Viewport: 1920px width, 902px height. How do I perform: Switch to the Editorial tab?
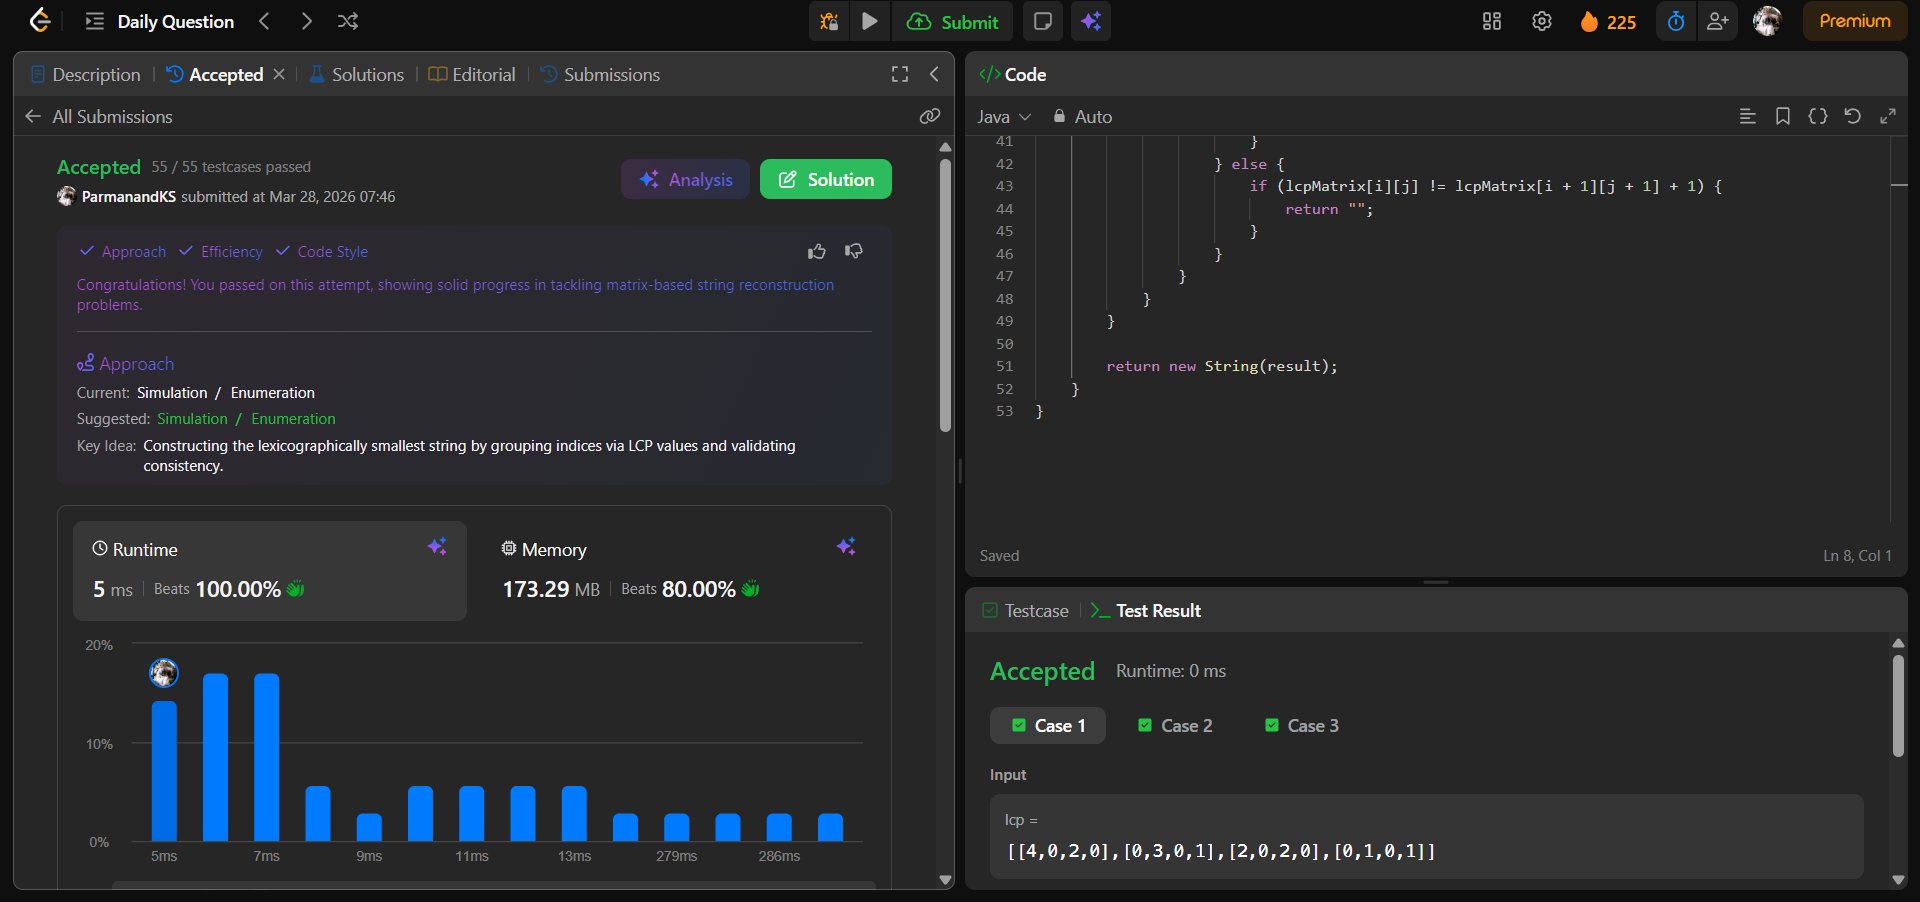tap(472, 75)
